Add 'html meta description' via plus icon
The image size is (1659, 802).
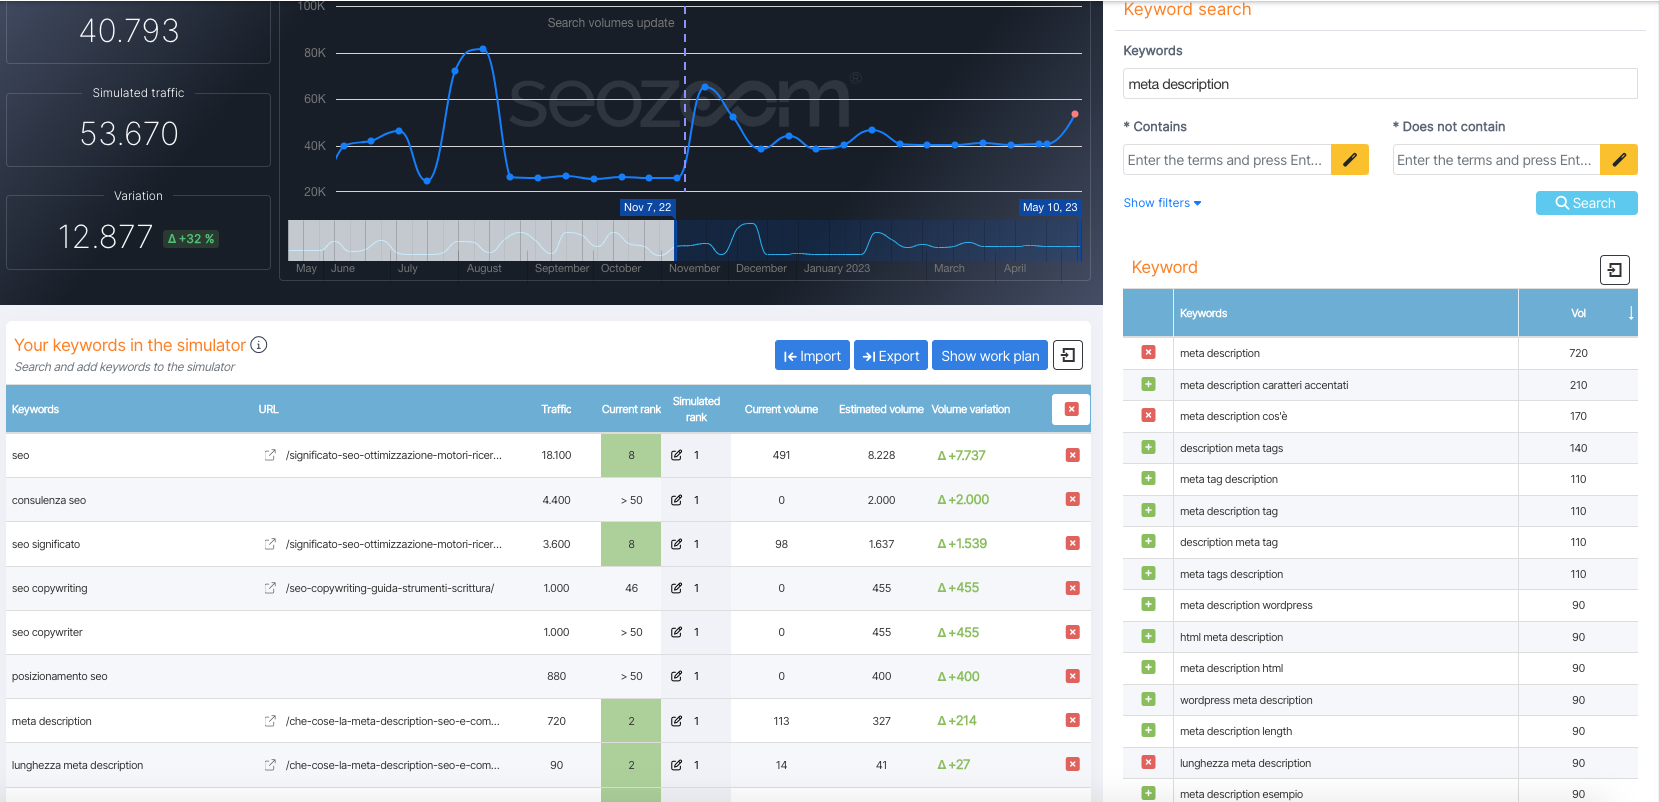1148,636
